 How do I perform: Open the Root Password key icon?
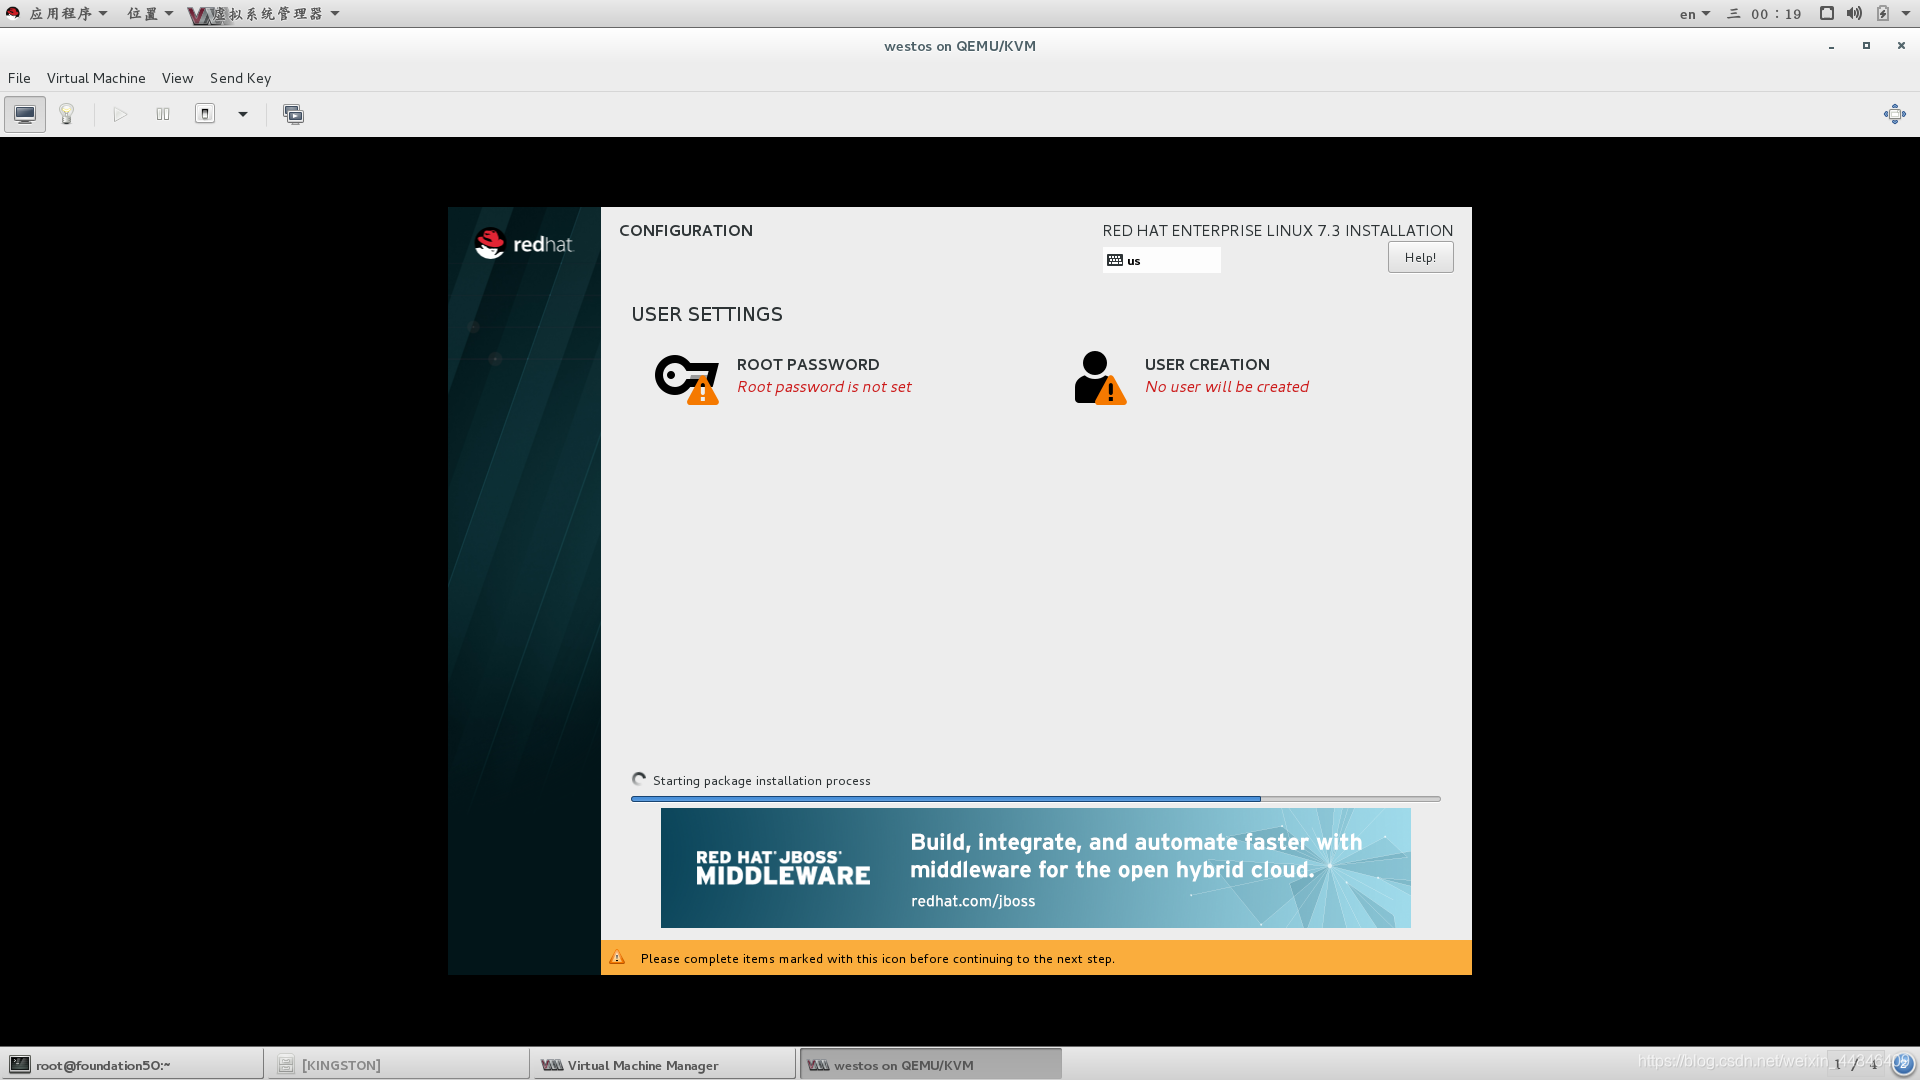coord(687,379)
